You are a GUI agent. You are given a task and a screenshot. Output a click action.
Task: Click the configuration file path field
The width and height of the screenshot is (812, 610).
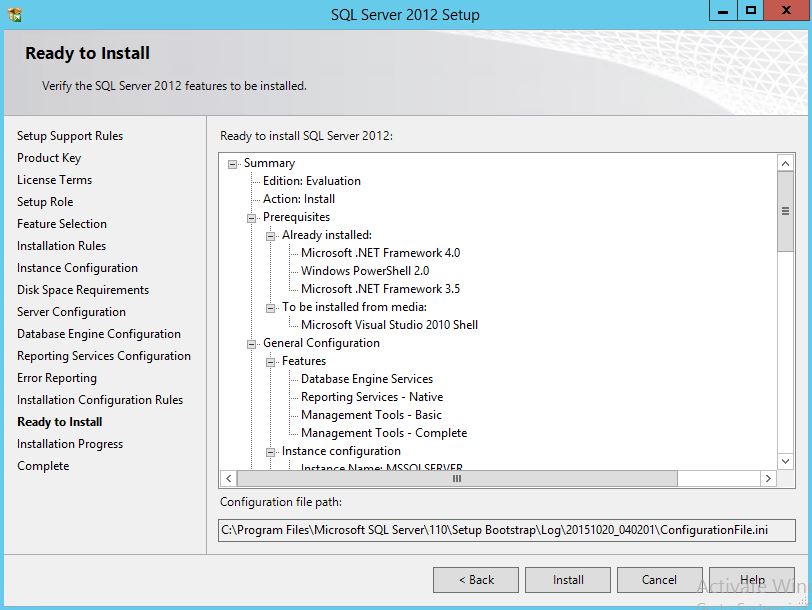coord(506,530)
